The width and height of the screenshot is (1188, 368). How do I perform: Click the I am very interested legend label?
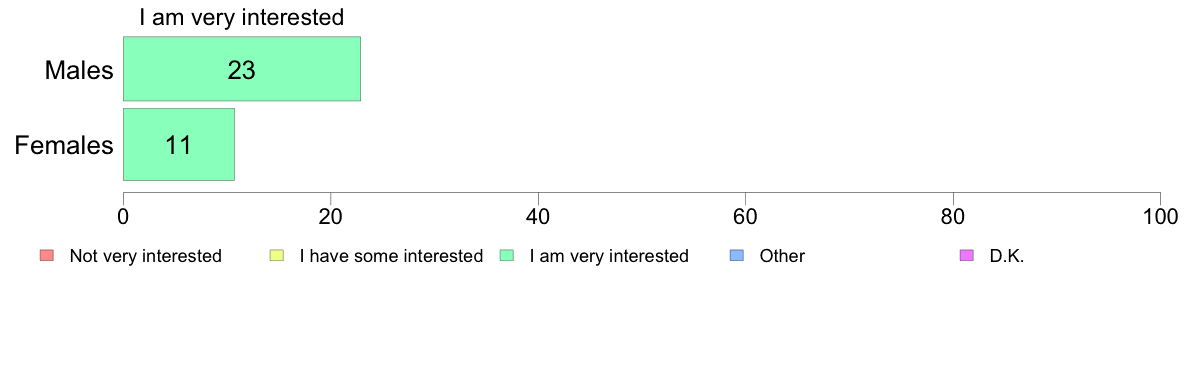[609, 256]
